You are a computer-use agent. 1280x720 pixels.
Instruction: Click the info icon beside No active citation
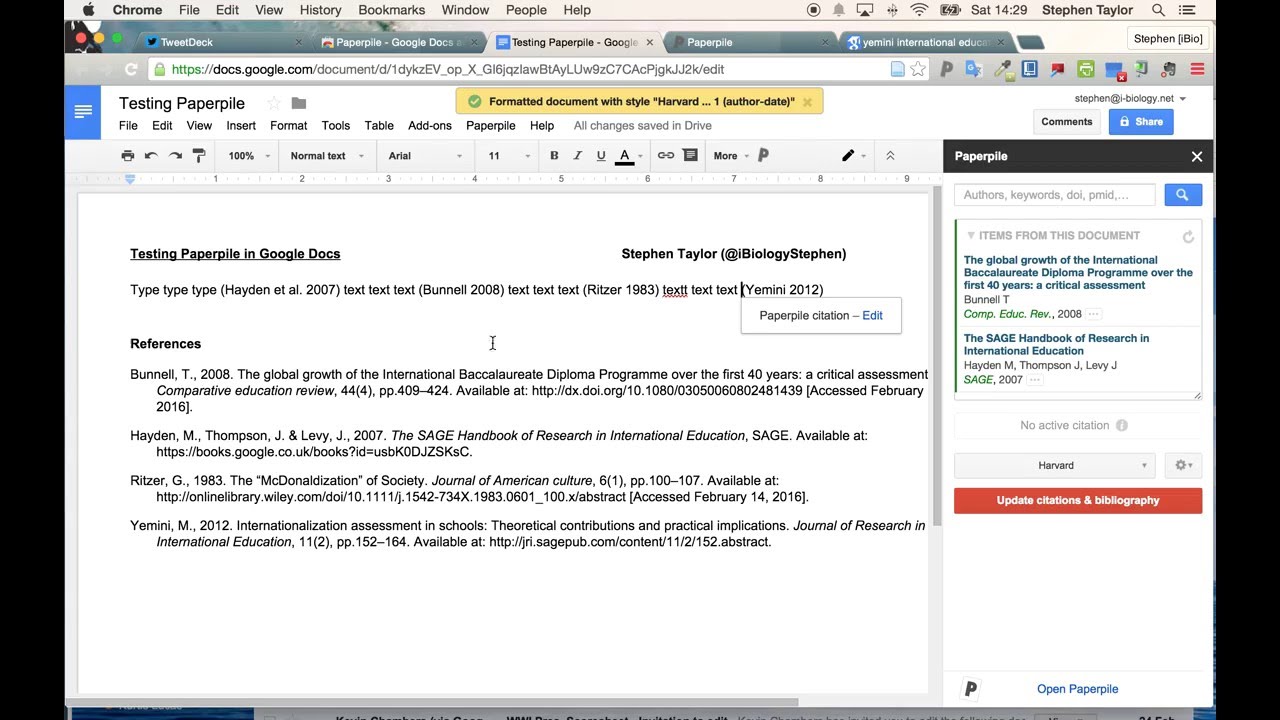pos(1122,425)
